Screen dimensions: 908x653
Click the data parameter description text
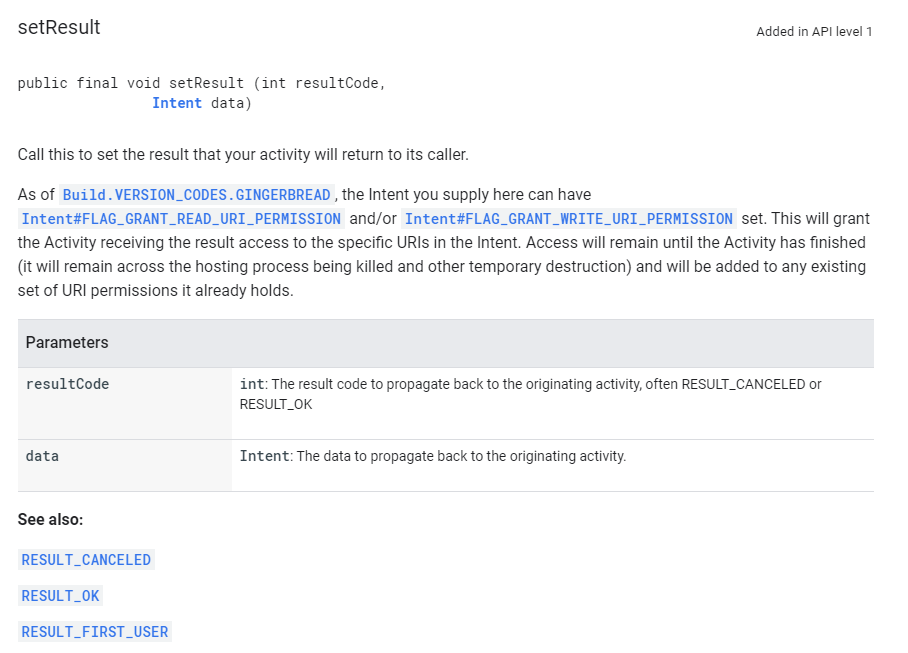460,456
